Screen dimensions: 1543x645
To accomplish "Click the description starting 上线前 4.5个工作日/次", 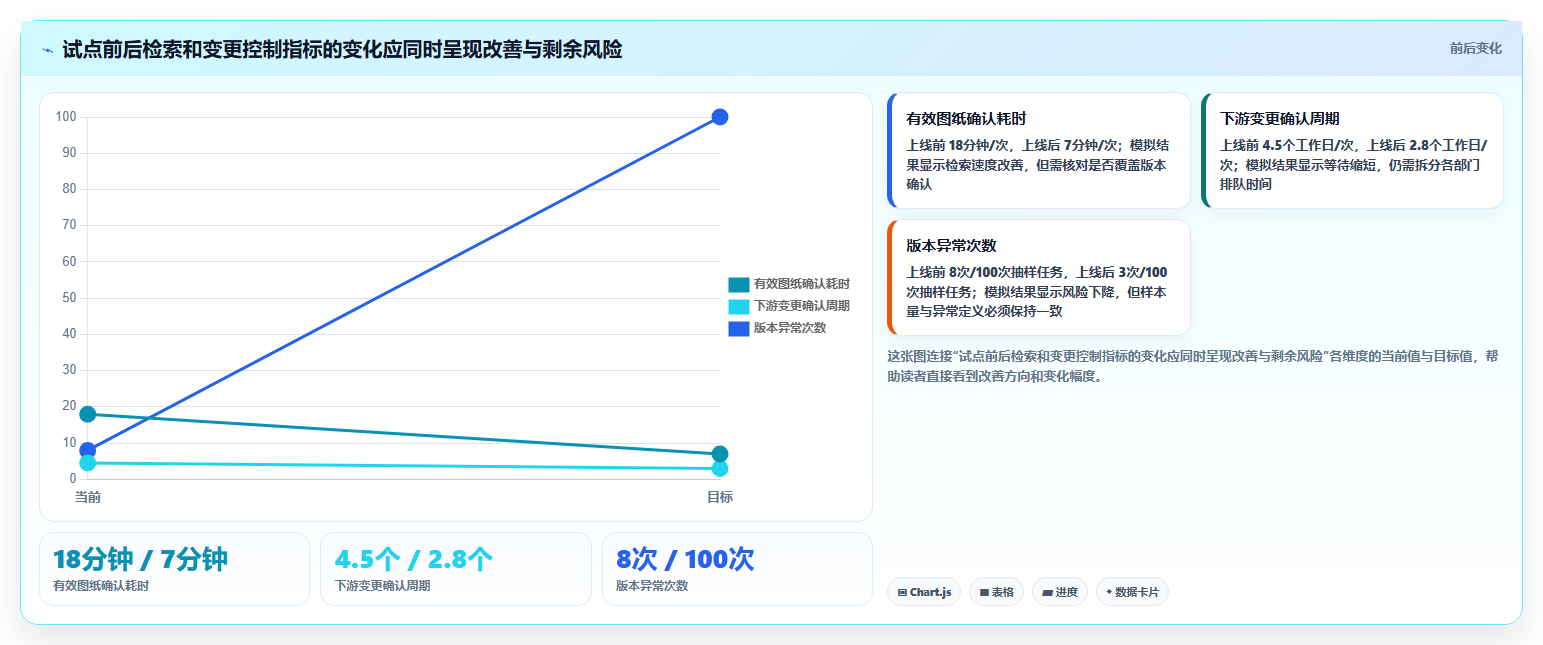I will (x=1354, y=164).
